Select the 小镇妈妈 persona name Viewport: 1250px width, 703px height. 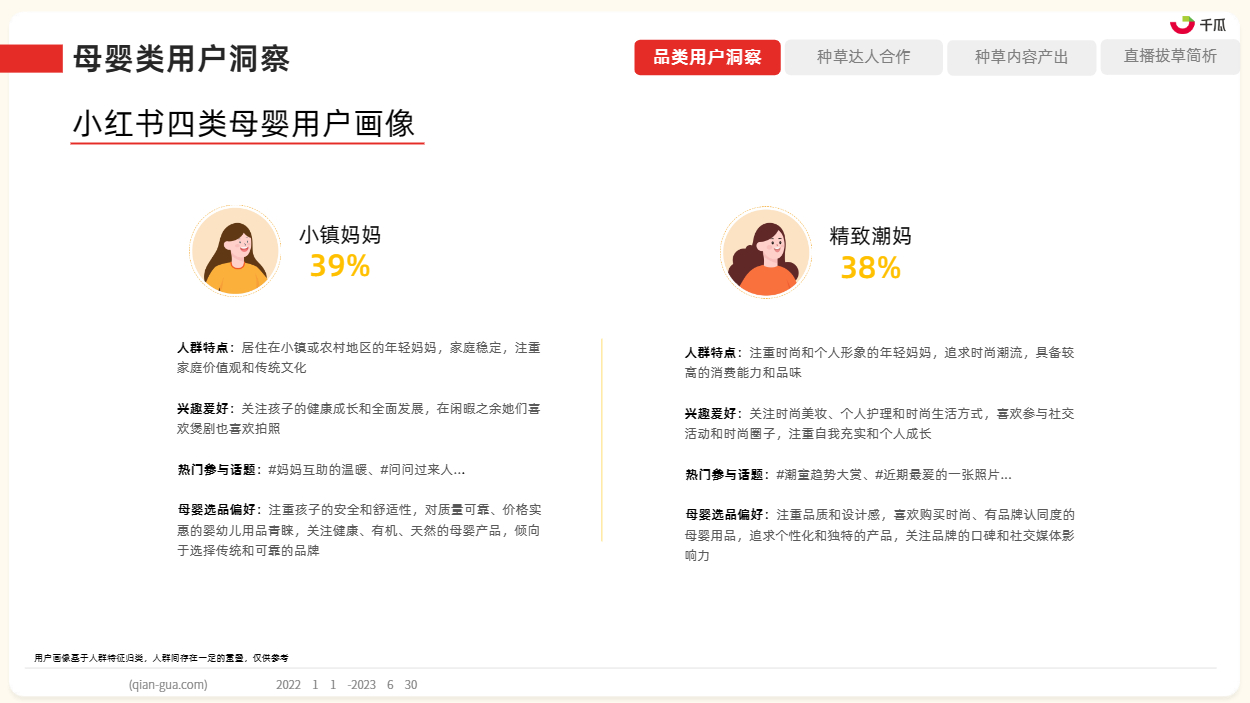[340, 236]
